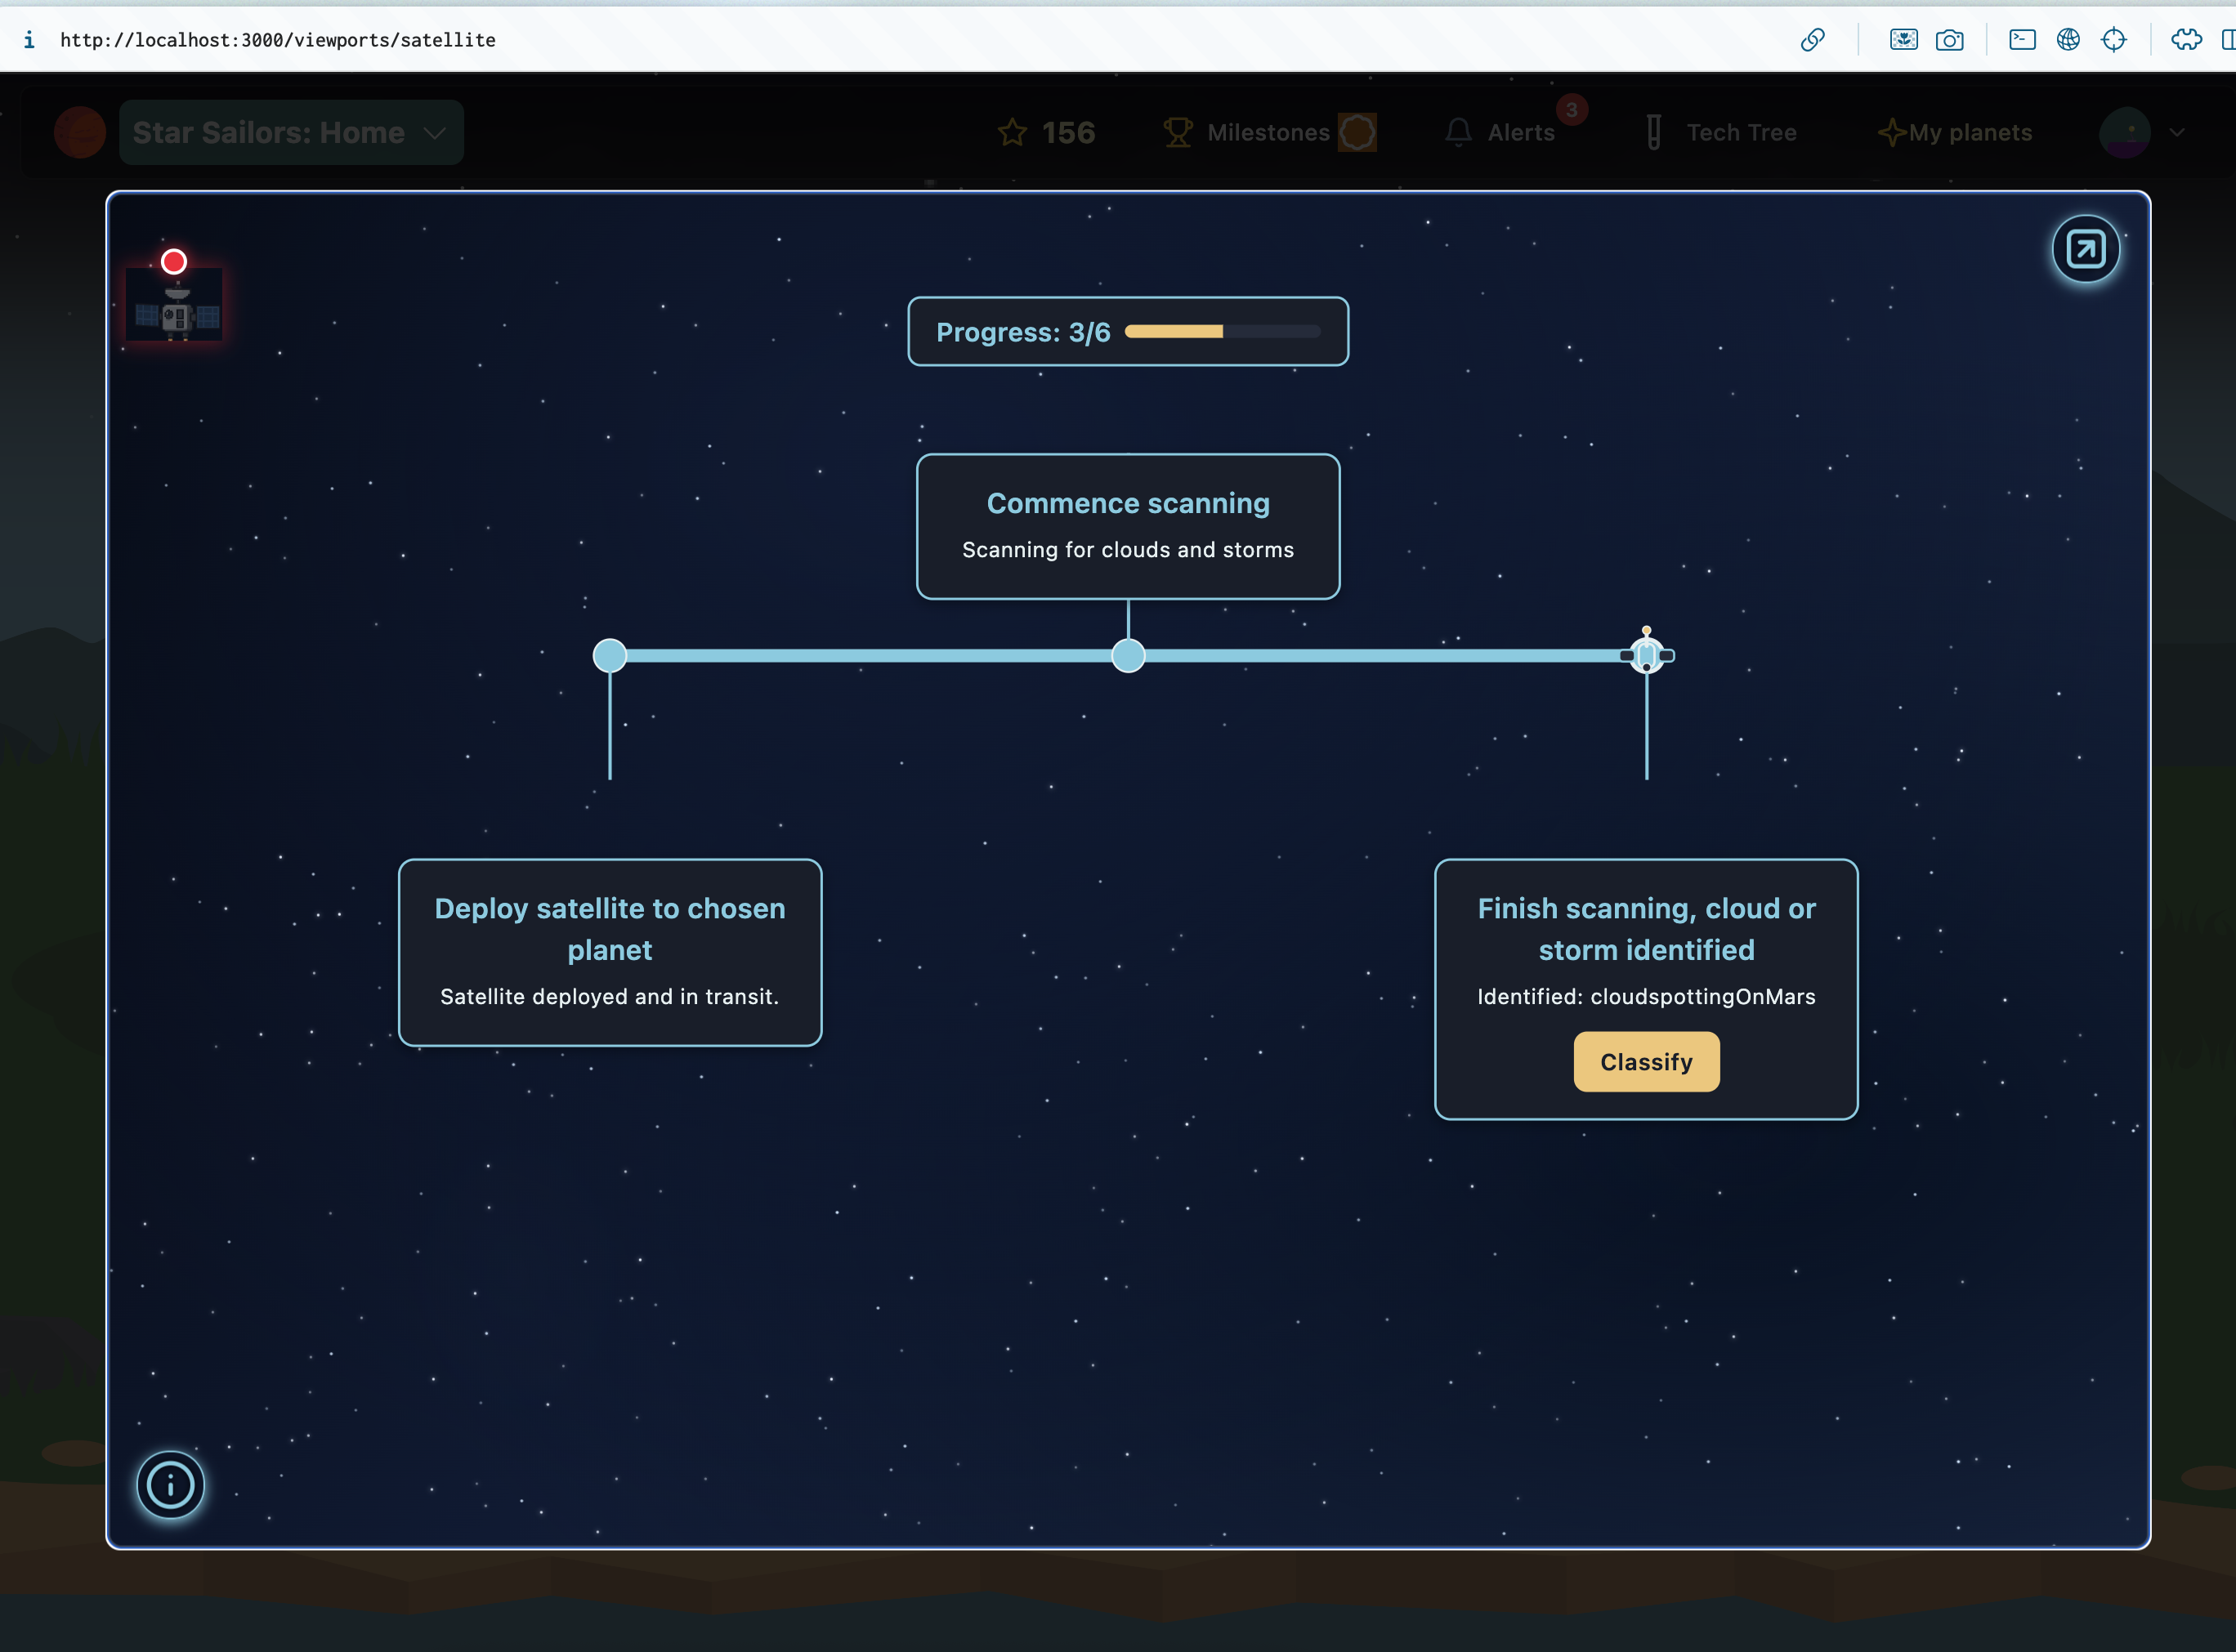Click the copy link chain icon

tap(1812, 40)
